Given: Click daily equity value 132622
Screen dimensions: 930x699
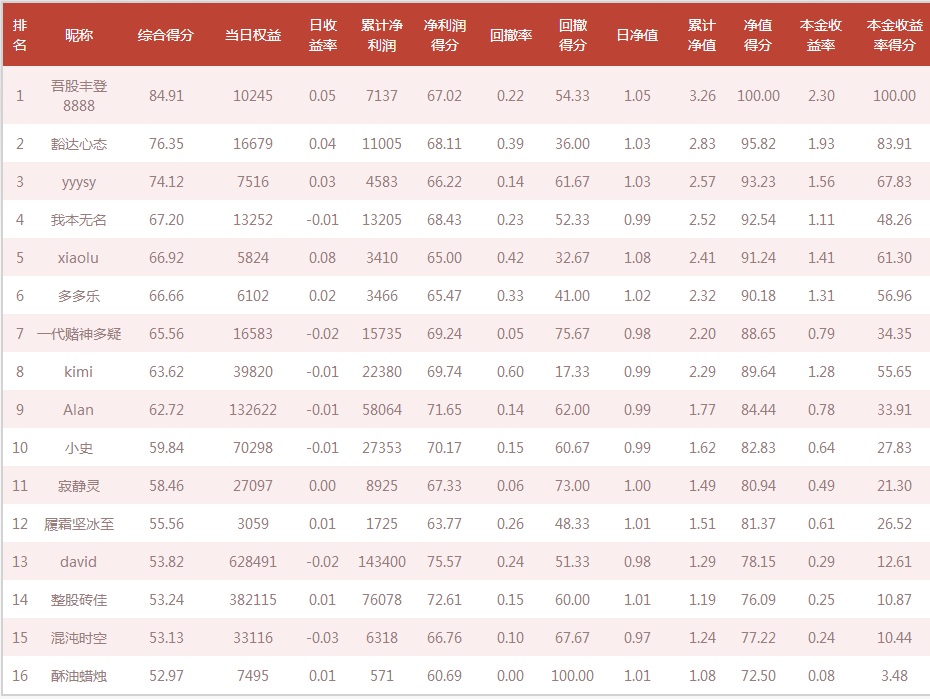Looking at the screenshot, I should 253,409.
